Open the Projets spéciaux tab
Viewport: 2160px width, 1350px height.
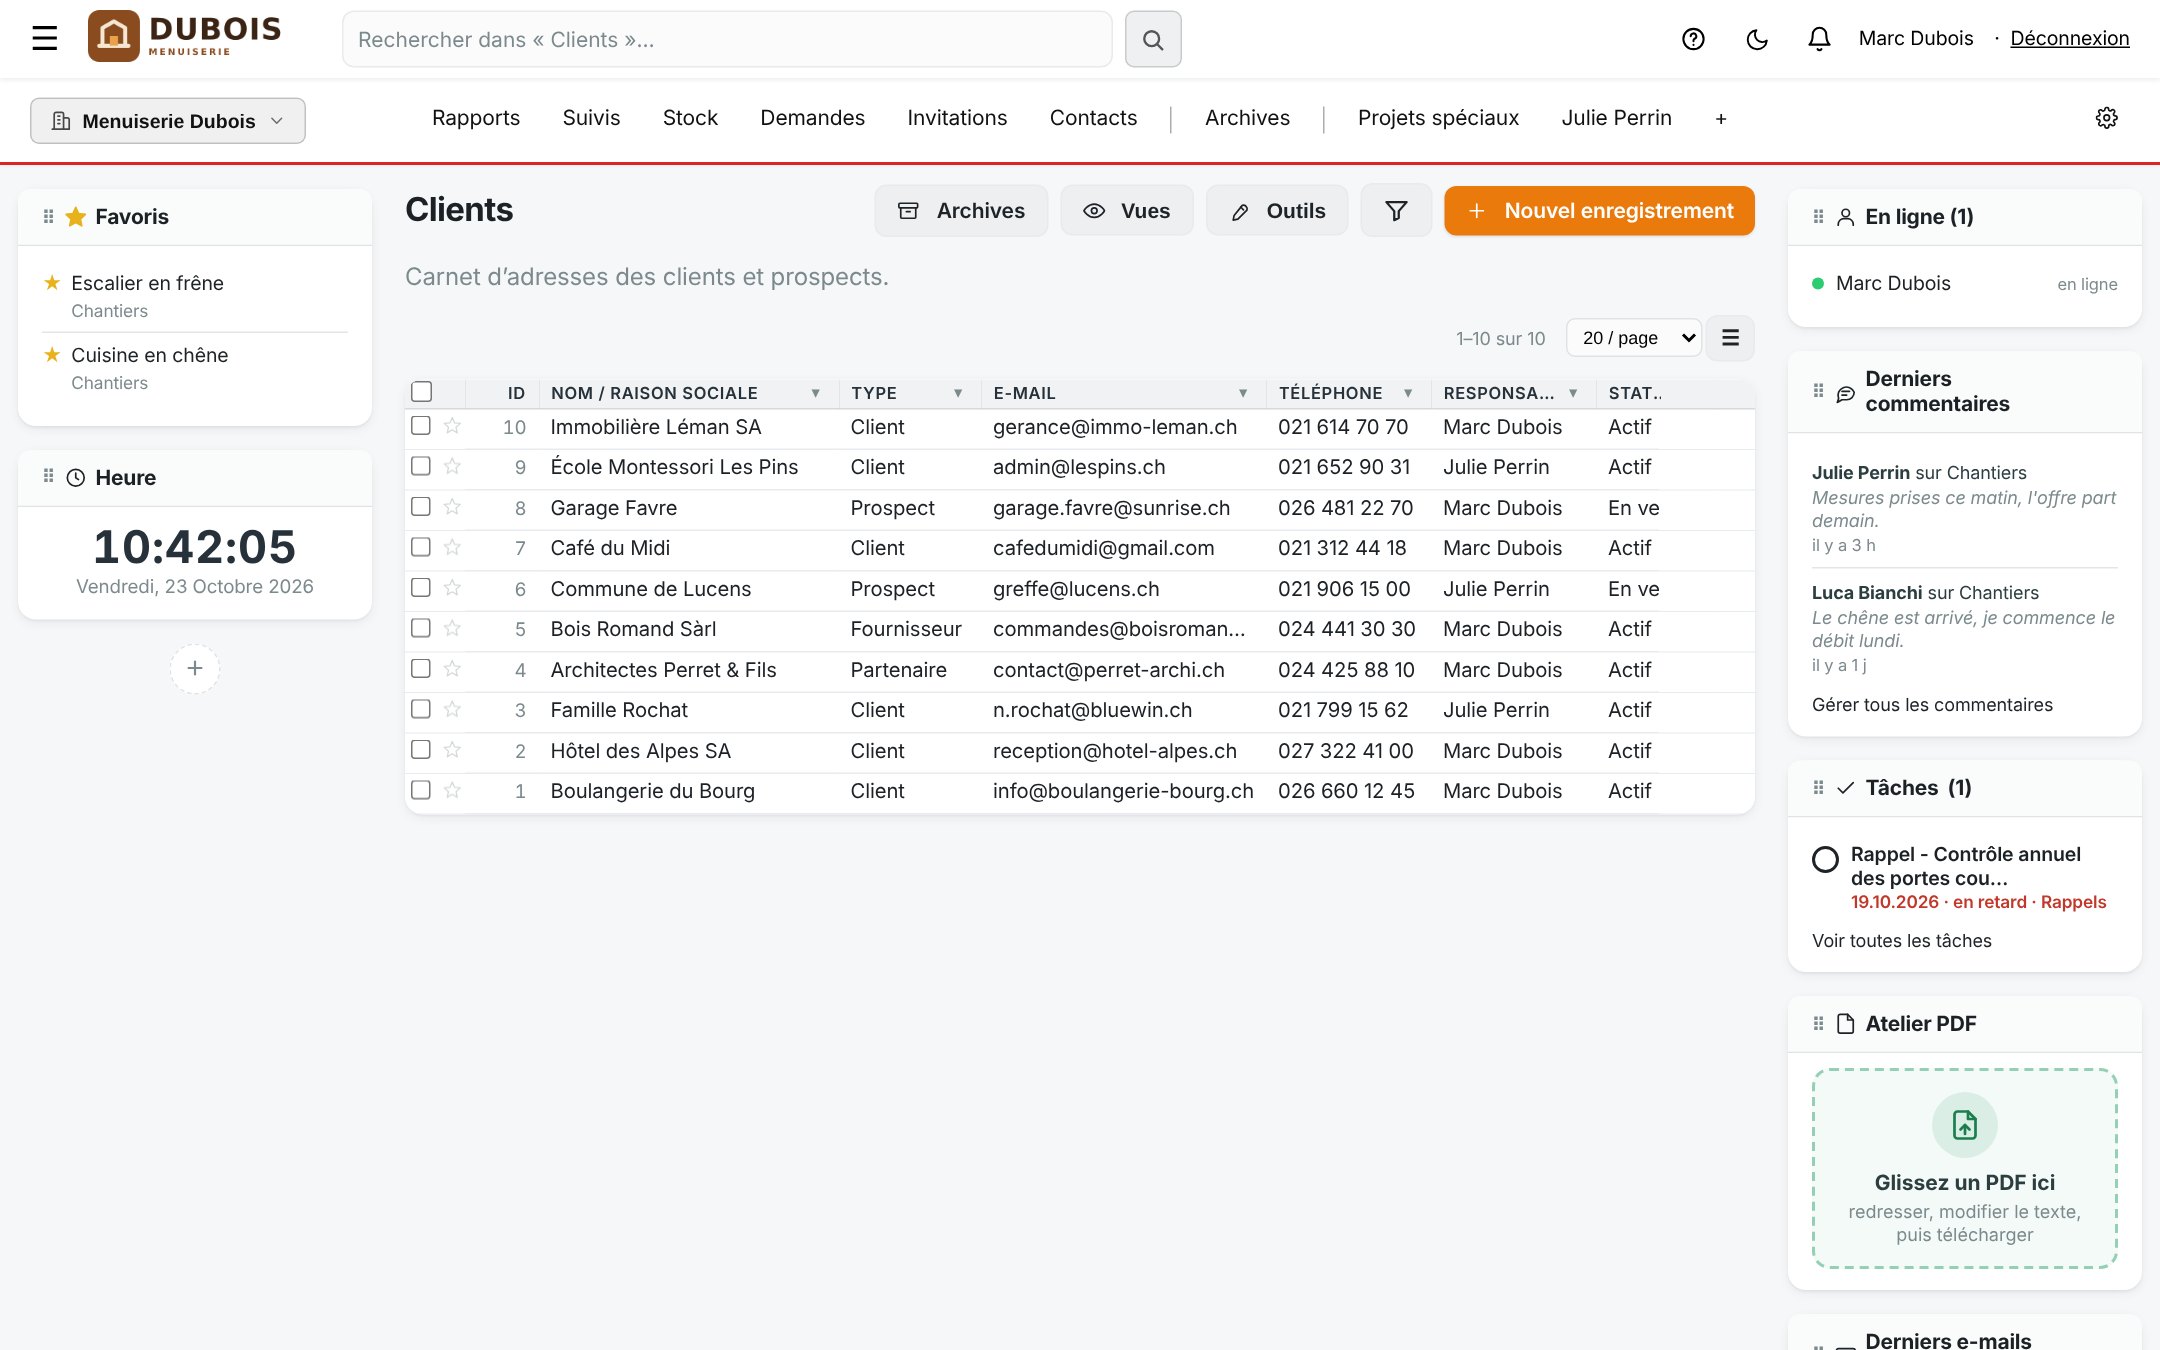(1438, 118)
